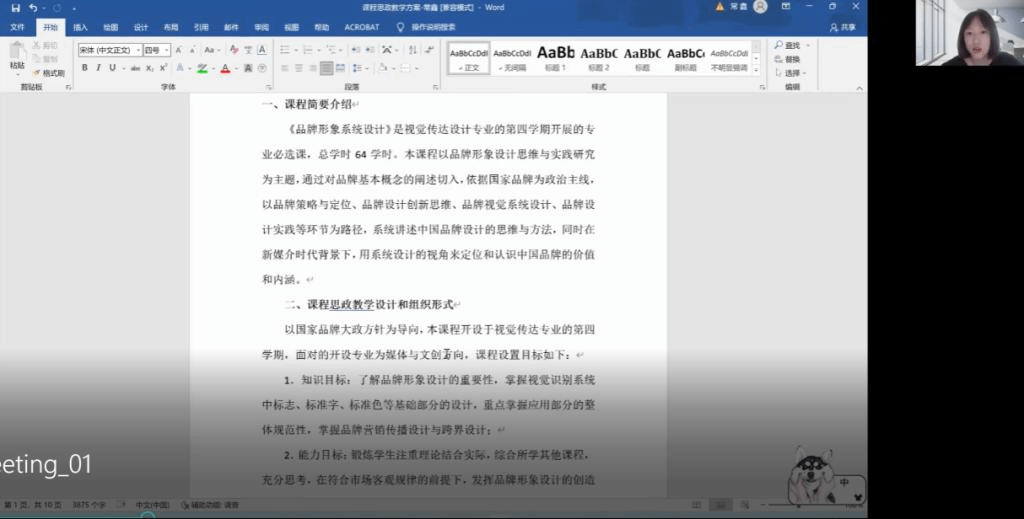Click the Find (查找) magnifier icon
The width and height of the screenshot is (1024, 519).
tap(780, 46)
